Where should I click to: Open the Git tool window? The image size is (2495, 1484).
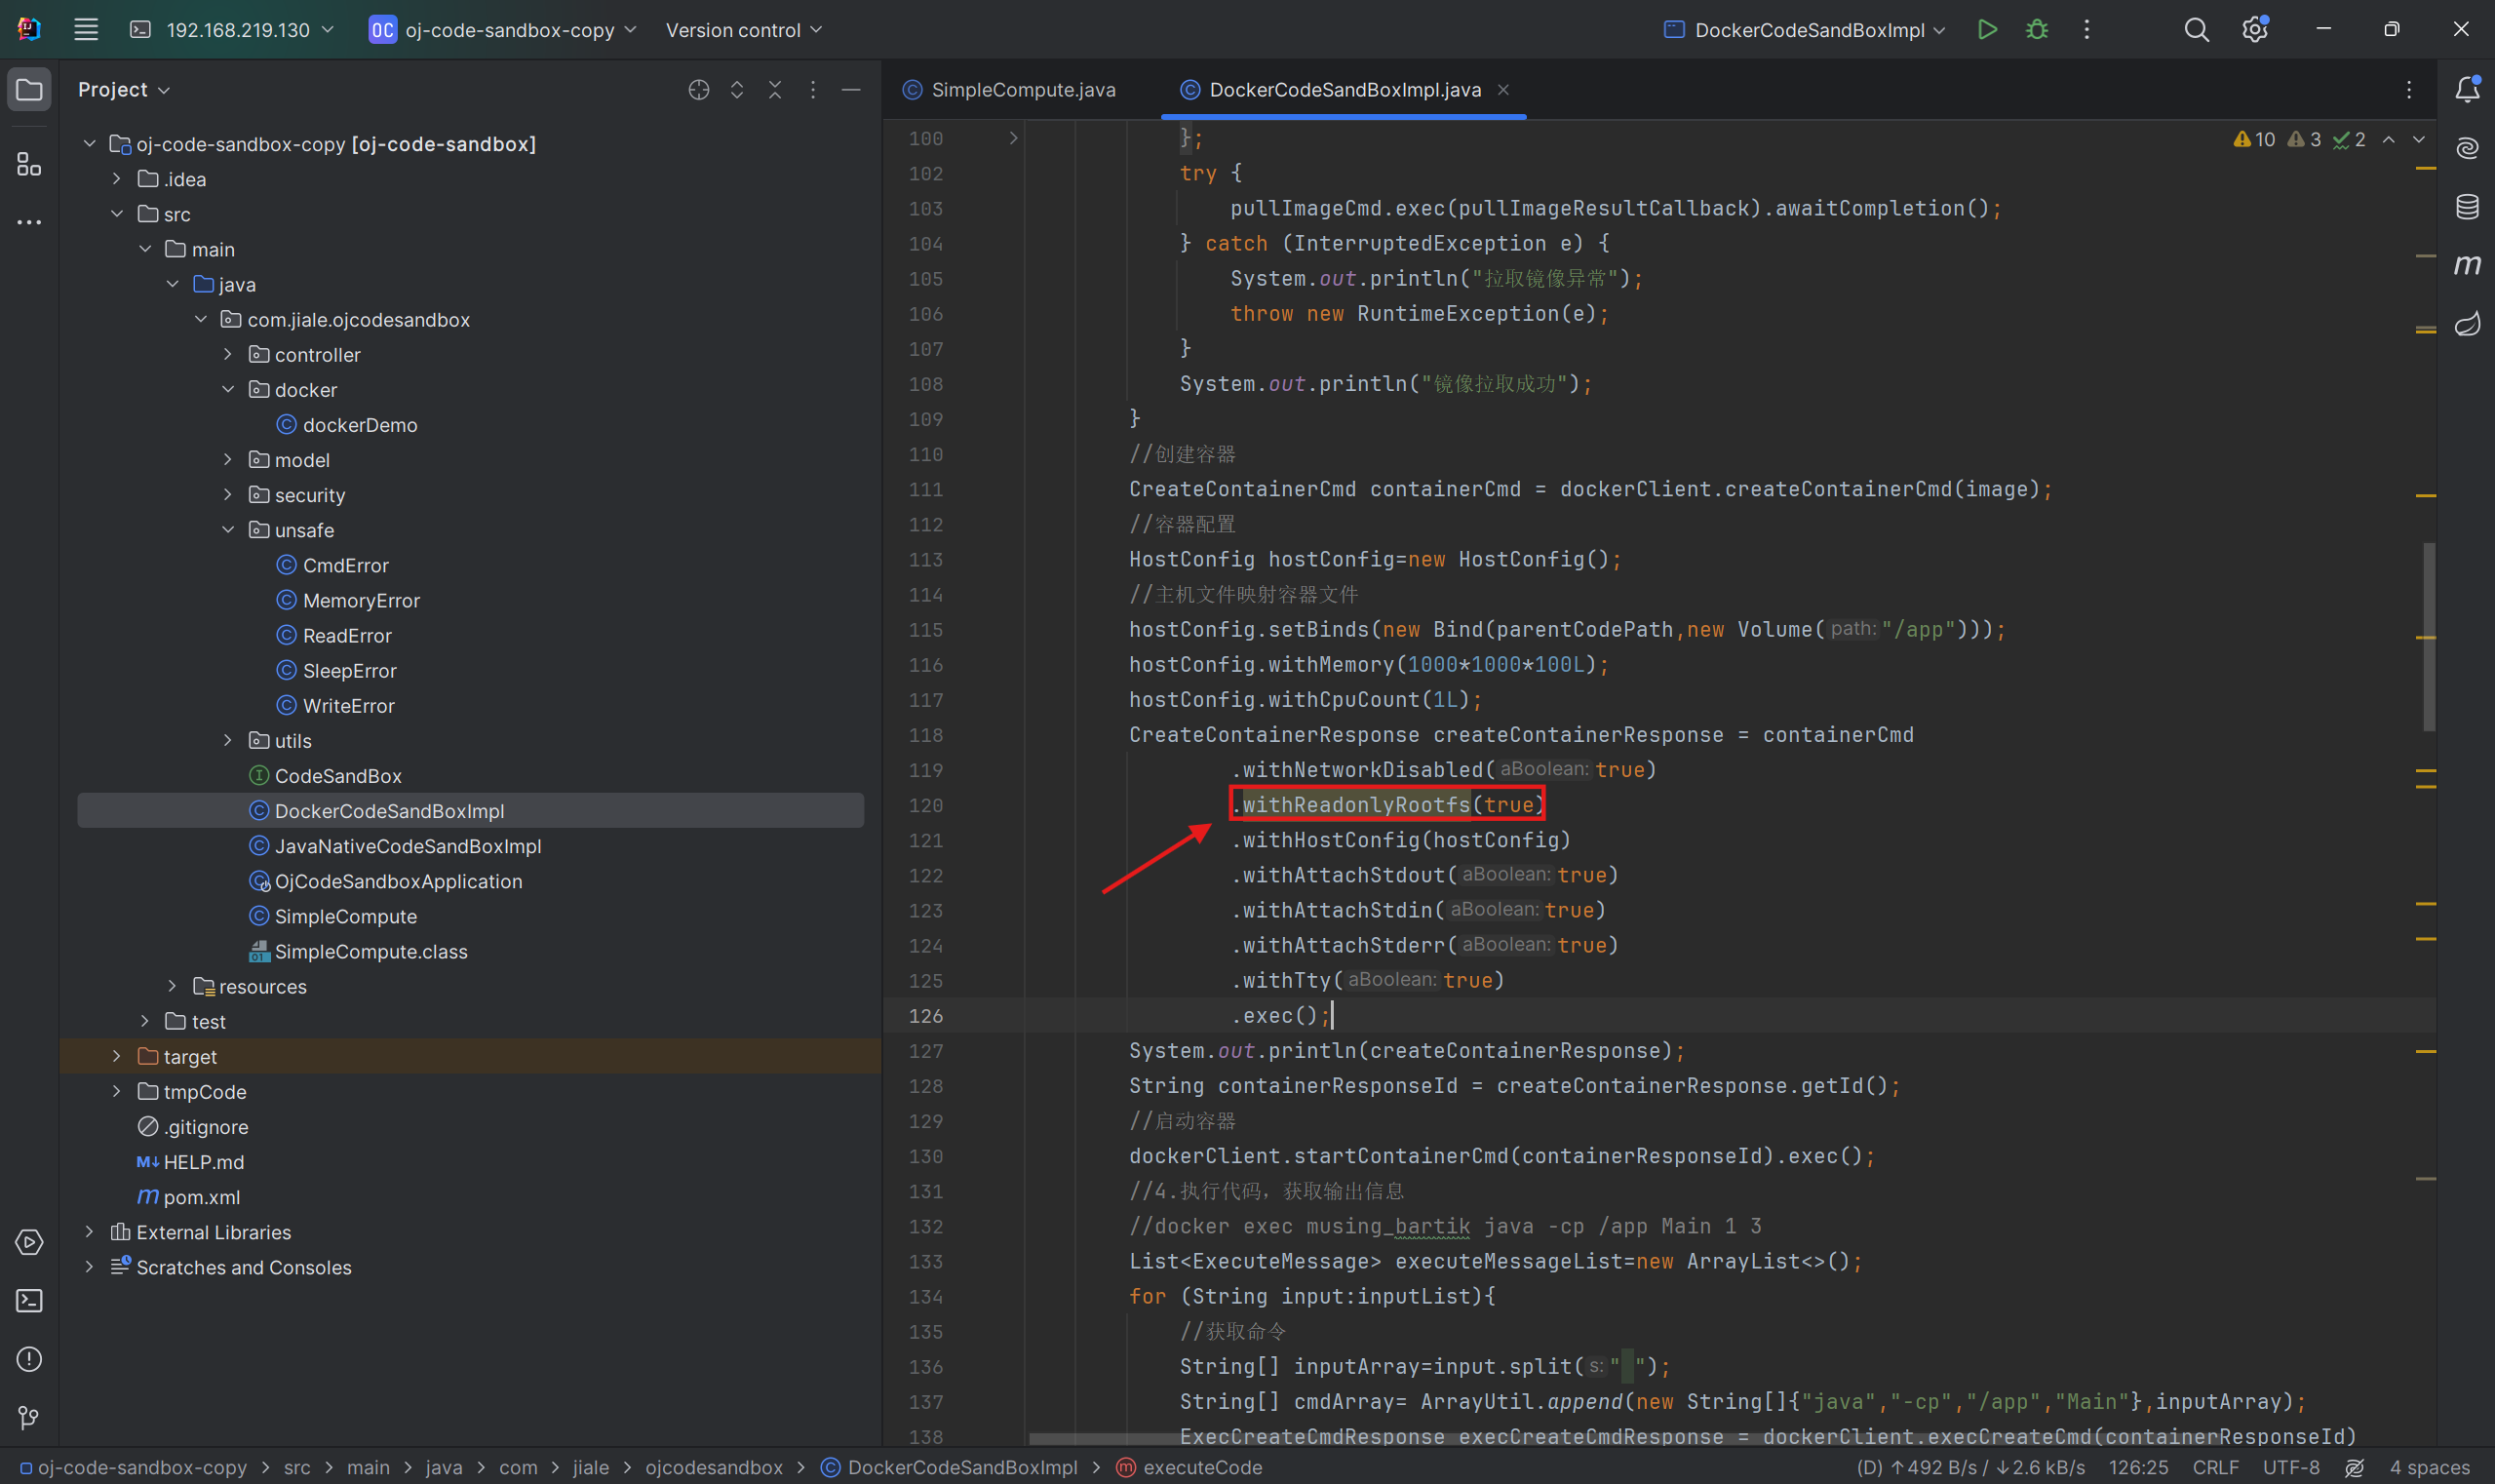point(29,1417)
